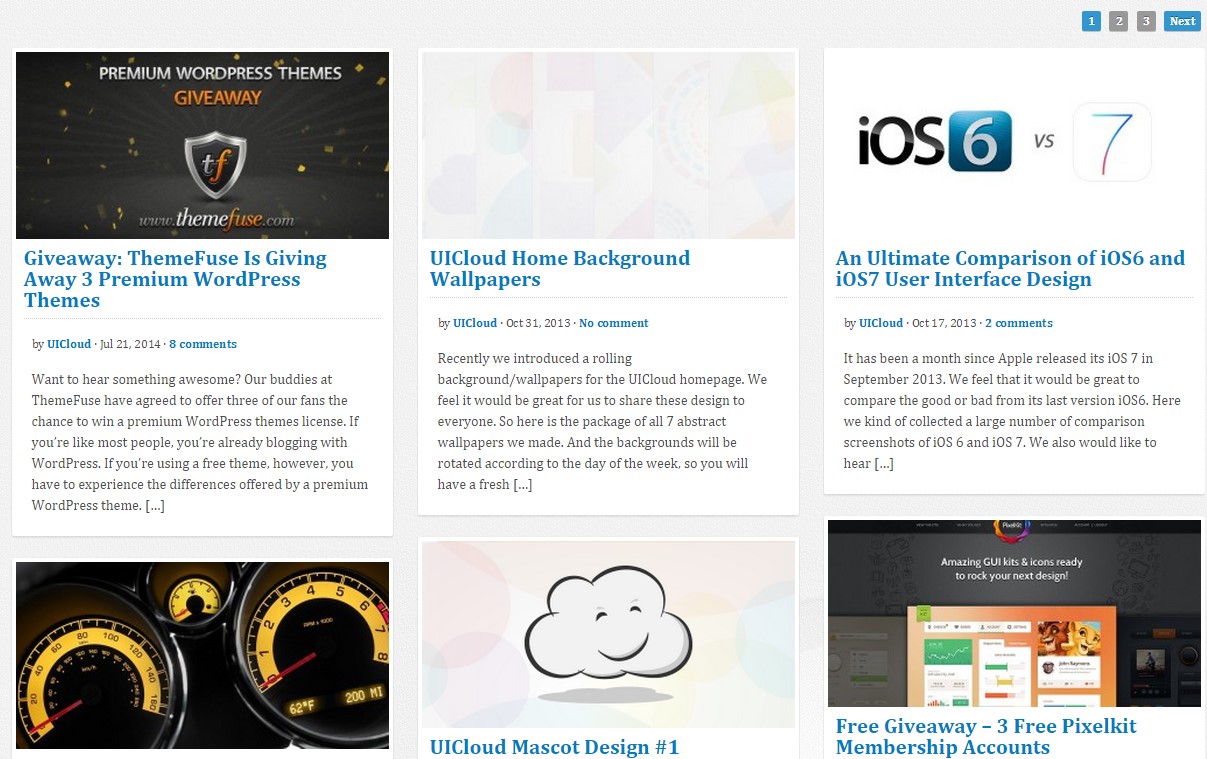The image size is (1207, 759).
Task: Click UICloud author link on ThemeFuse post
Action: [69, 344]
